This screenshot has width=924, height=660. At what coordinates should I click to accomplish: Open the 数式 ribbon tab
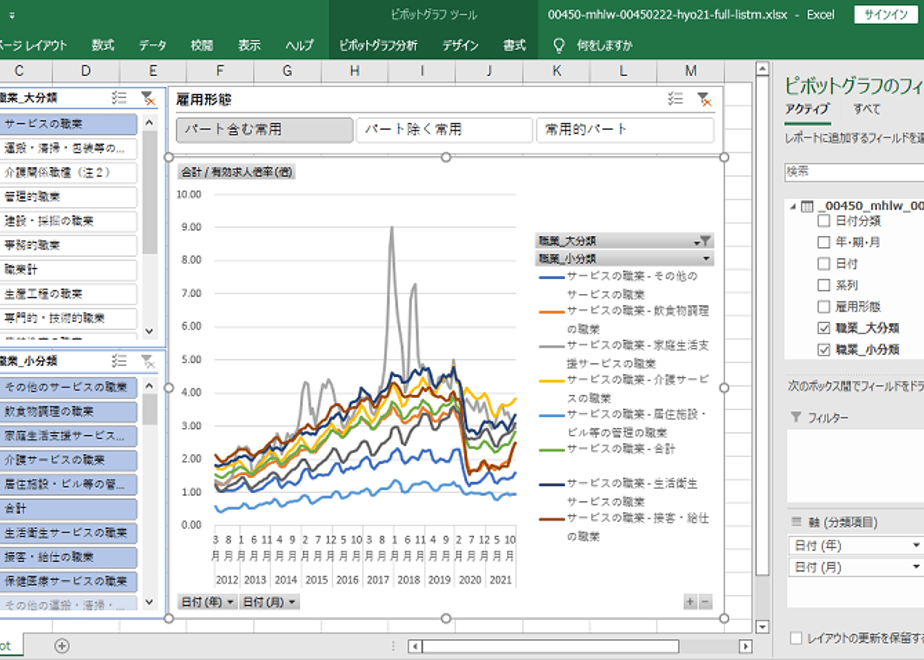(103, 45)
